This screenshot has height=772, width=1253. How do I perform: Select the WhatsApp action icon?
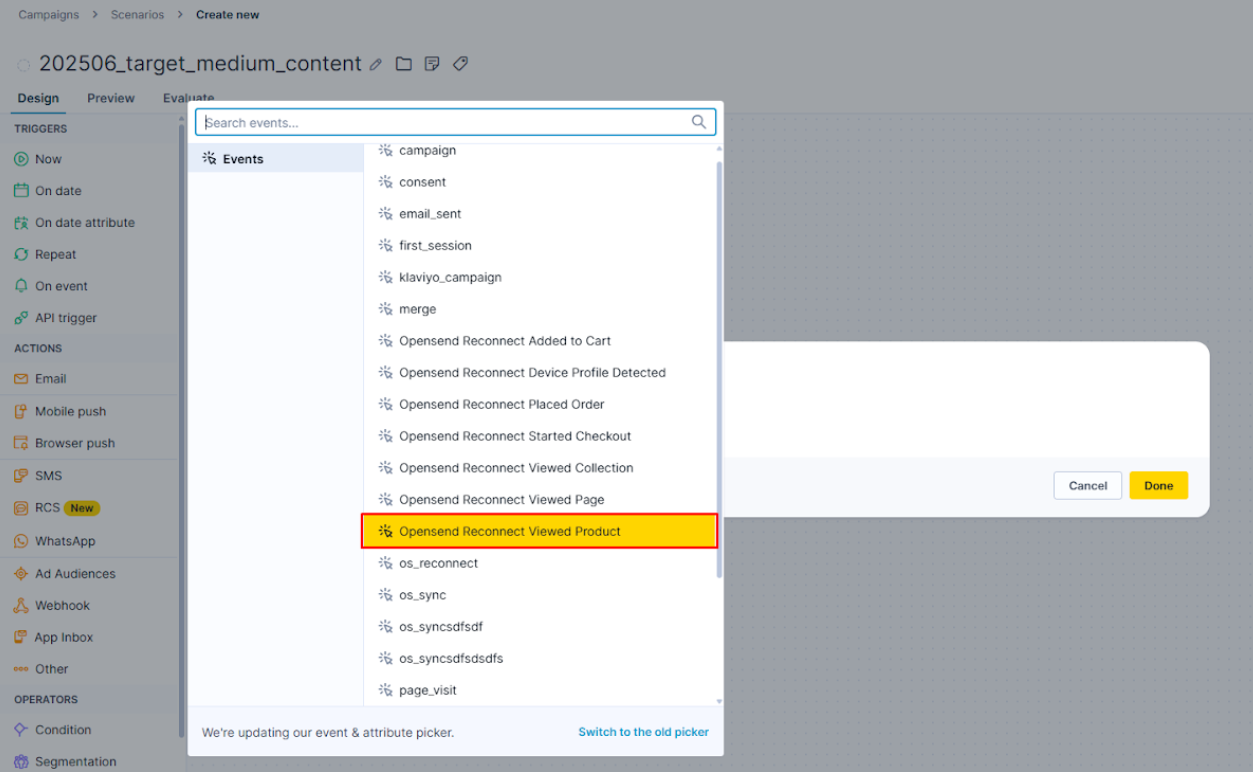20,541
